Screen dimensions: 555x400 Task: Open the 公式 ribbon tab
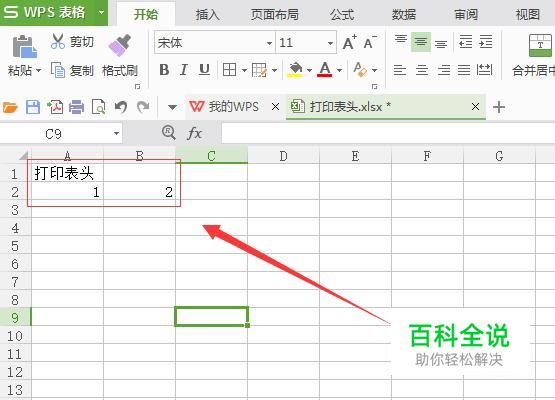point(342,15)
